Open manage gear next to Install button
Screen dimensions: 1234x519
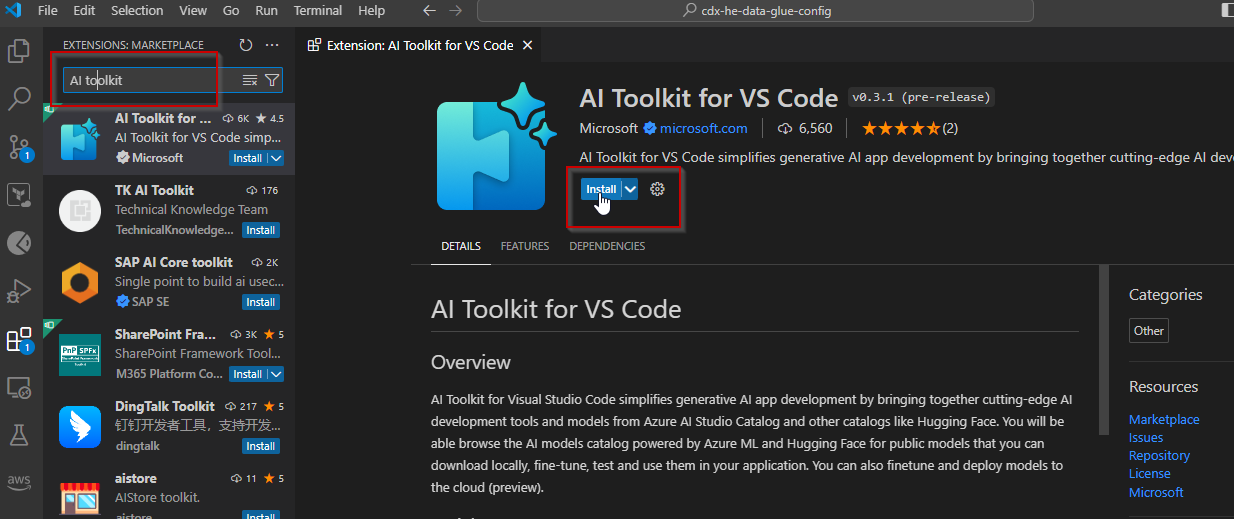coord(657,189)
